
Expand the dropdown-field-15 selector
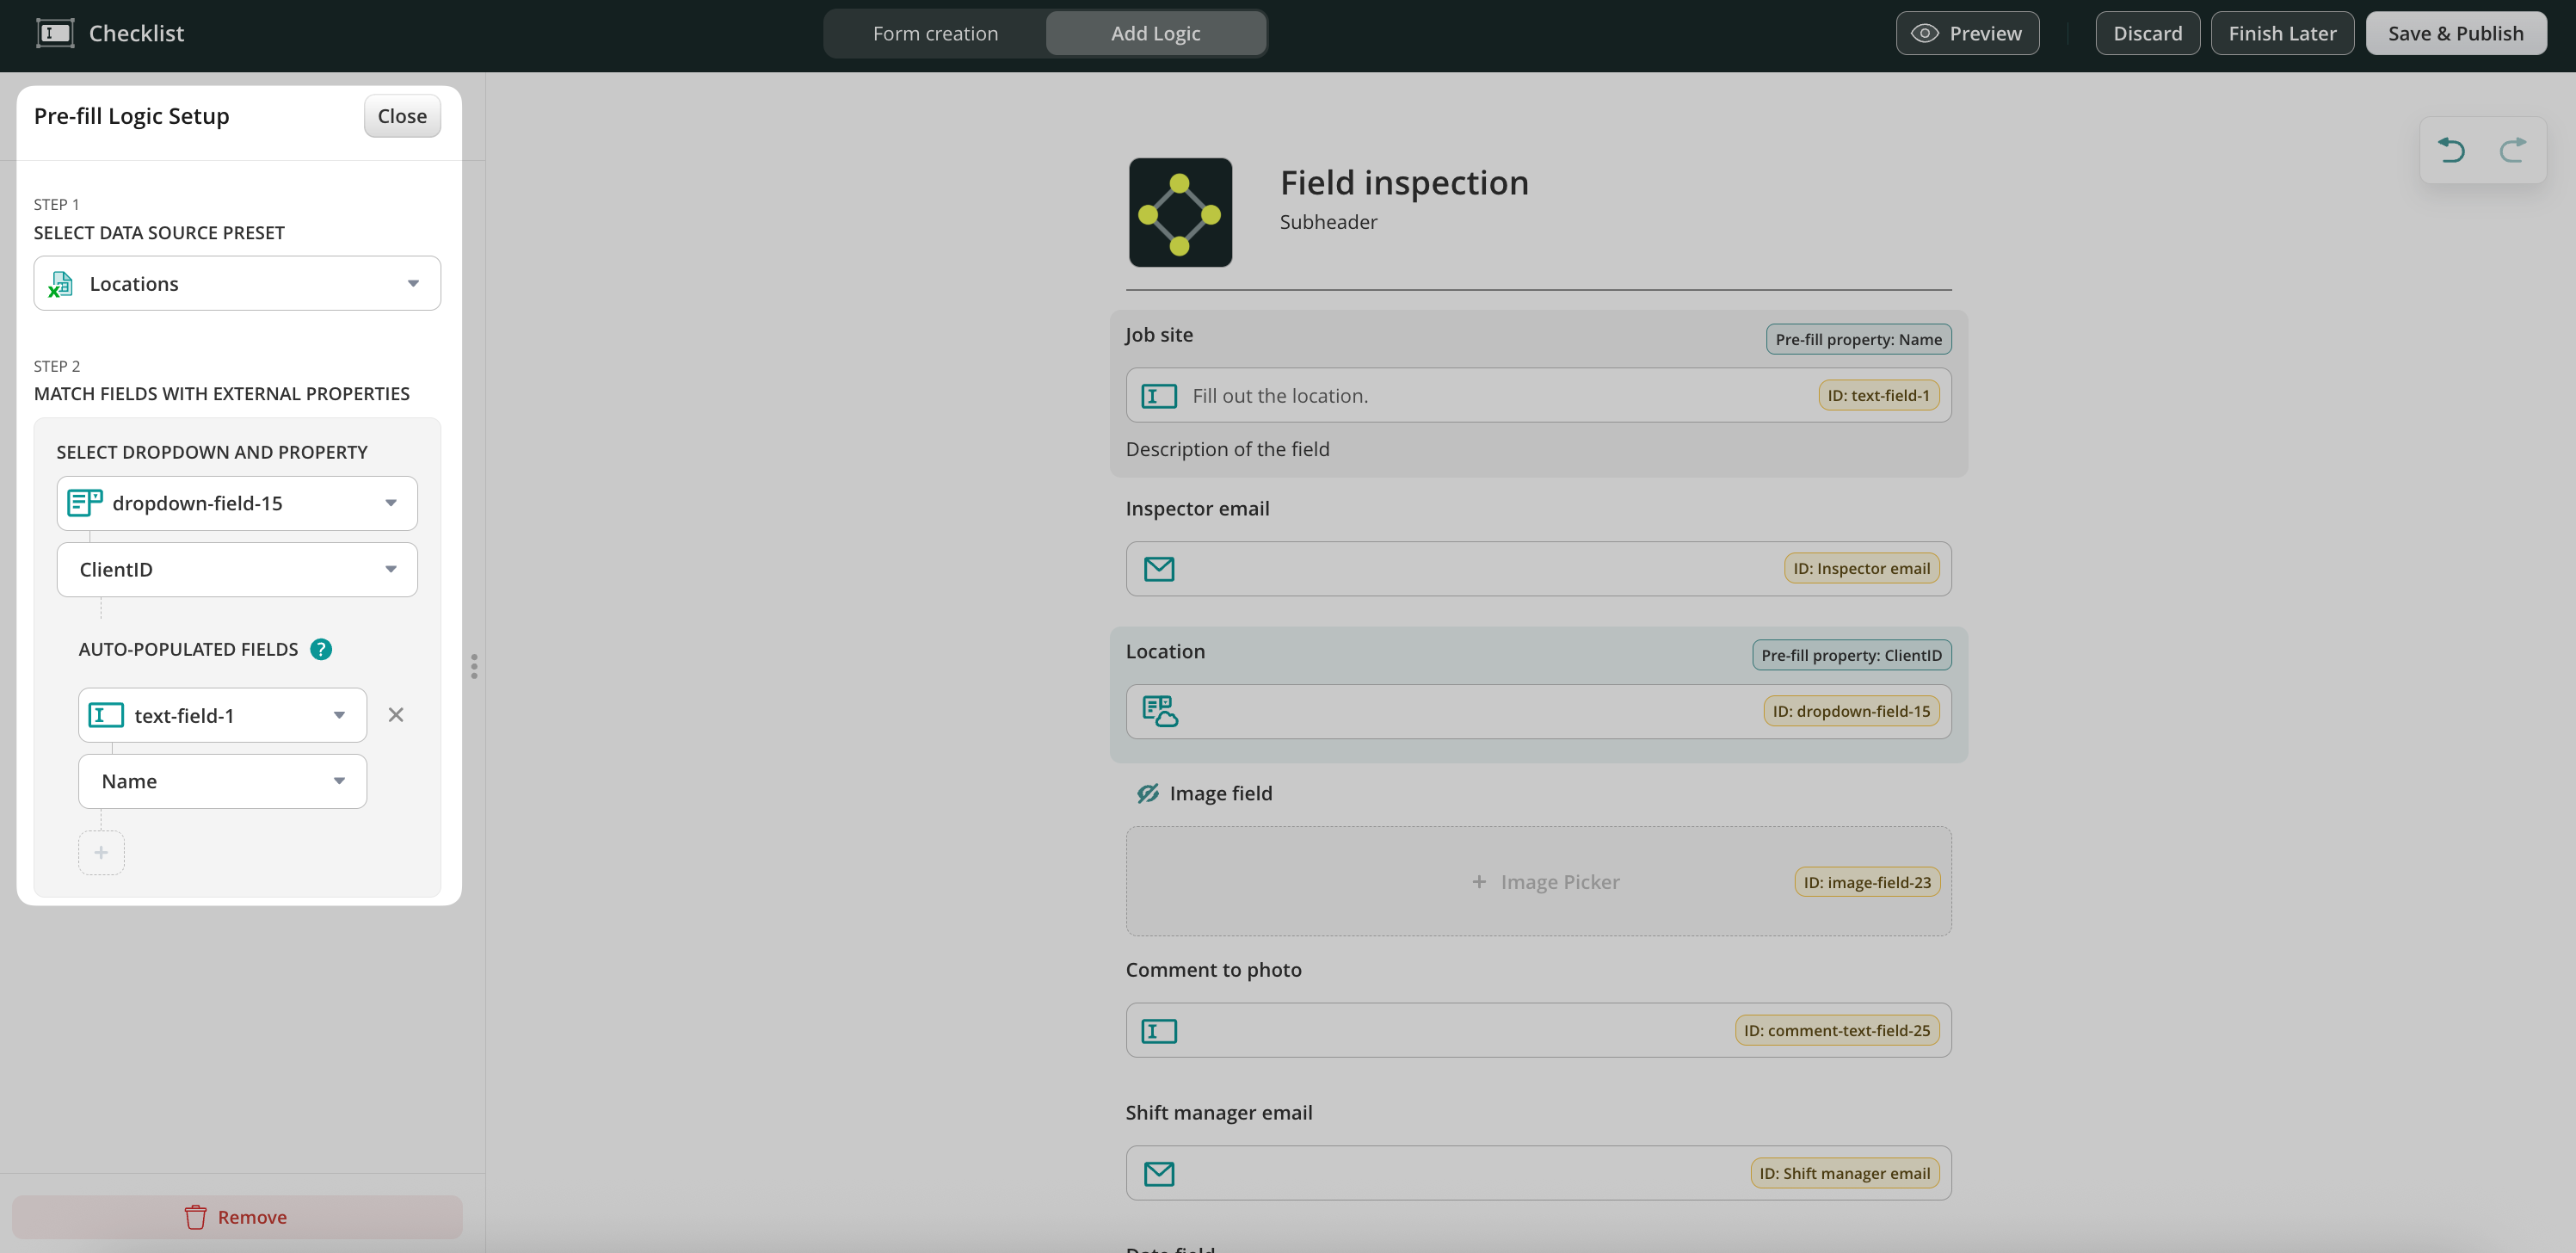click(x=237, y=503)
